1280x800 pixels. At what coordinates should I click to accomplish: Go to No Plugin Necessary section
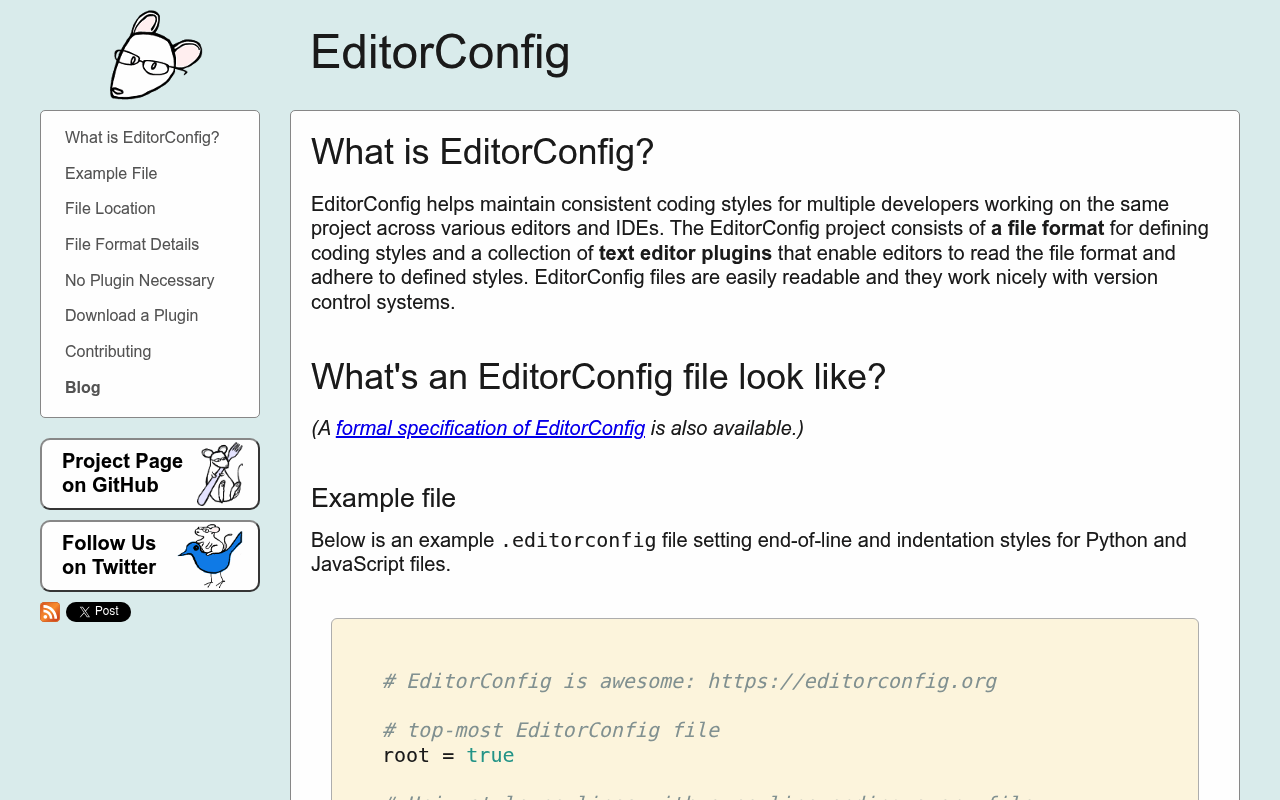(x=139, y=281)
